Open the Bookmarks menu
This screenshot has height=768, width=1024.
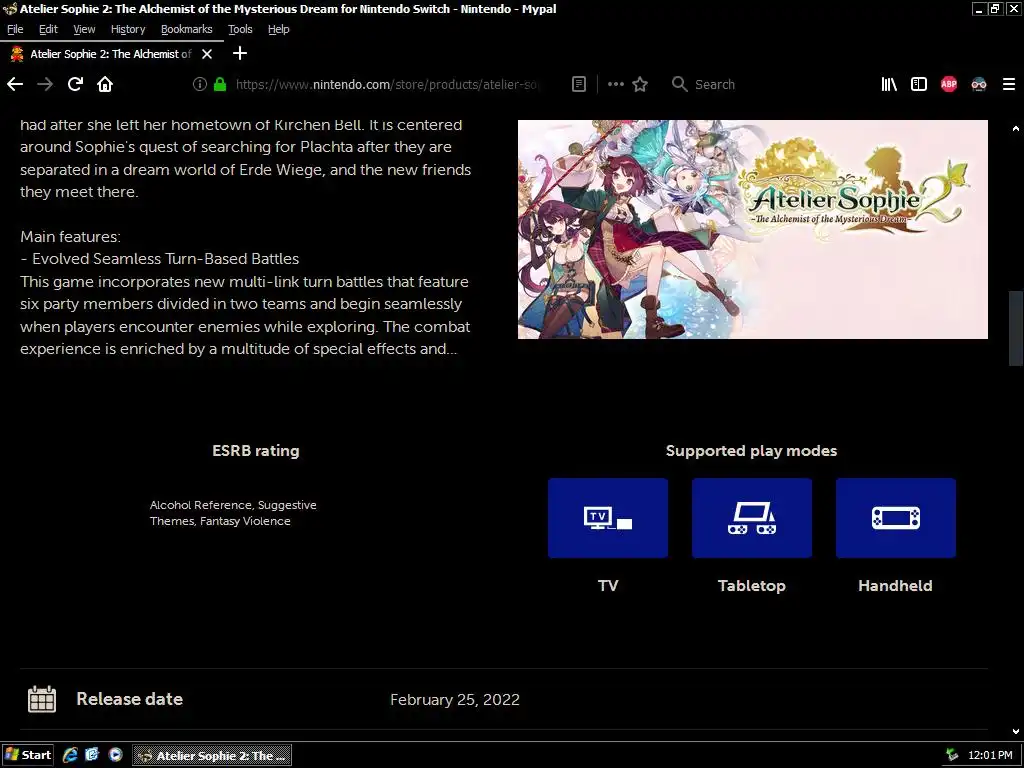tap(187, 29)
